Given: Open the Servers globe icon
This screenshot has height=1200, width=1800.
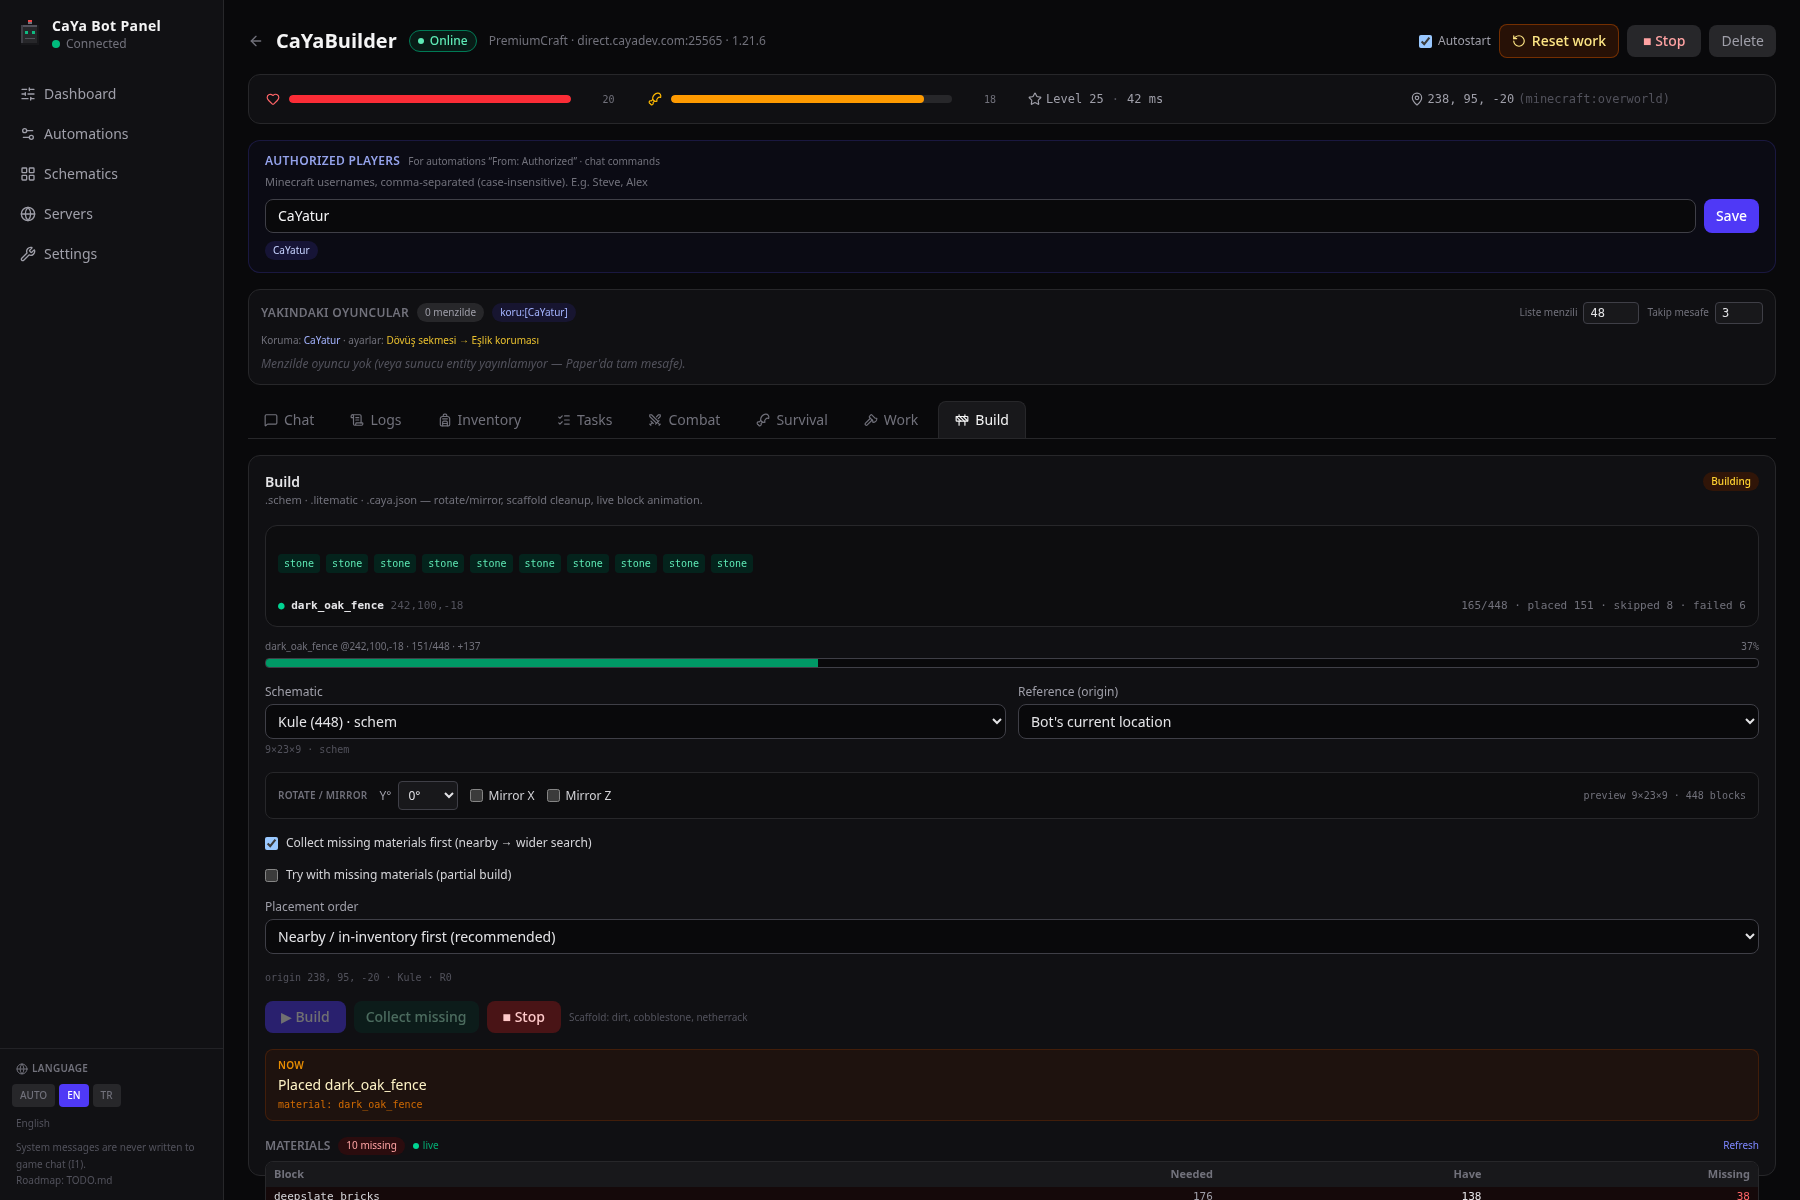Looking at the screenshot, I should [28, 214].
